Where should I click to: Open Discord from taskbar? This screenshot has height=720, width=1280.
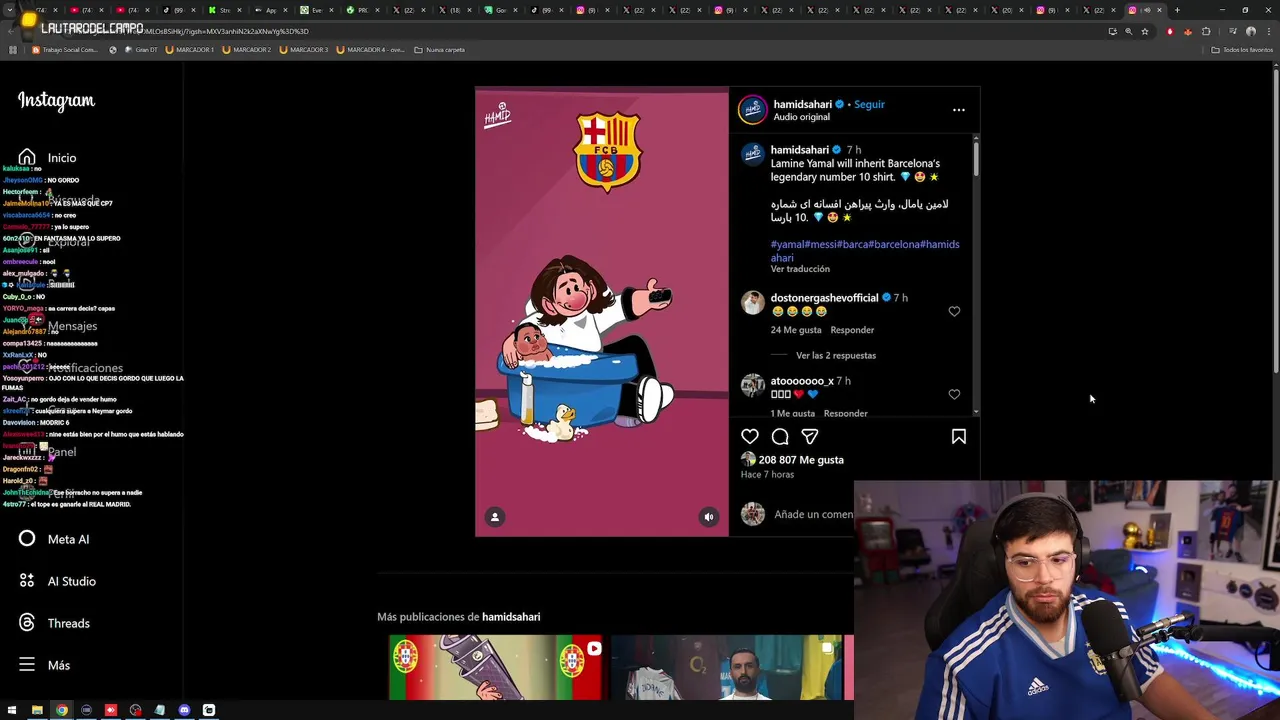[184, 710]
